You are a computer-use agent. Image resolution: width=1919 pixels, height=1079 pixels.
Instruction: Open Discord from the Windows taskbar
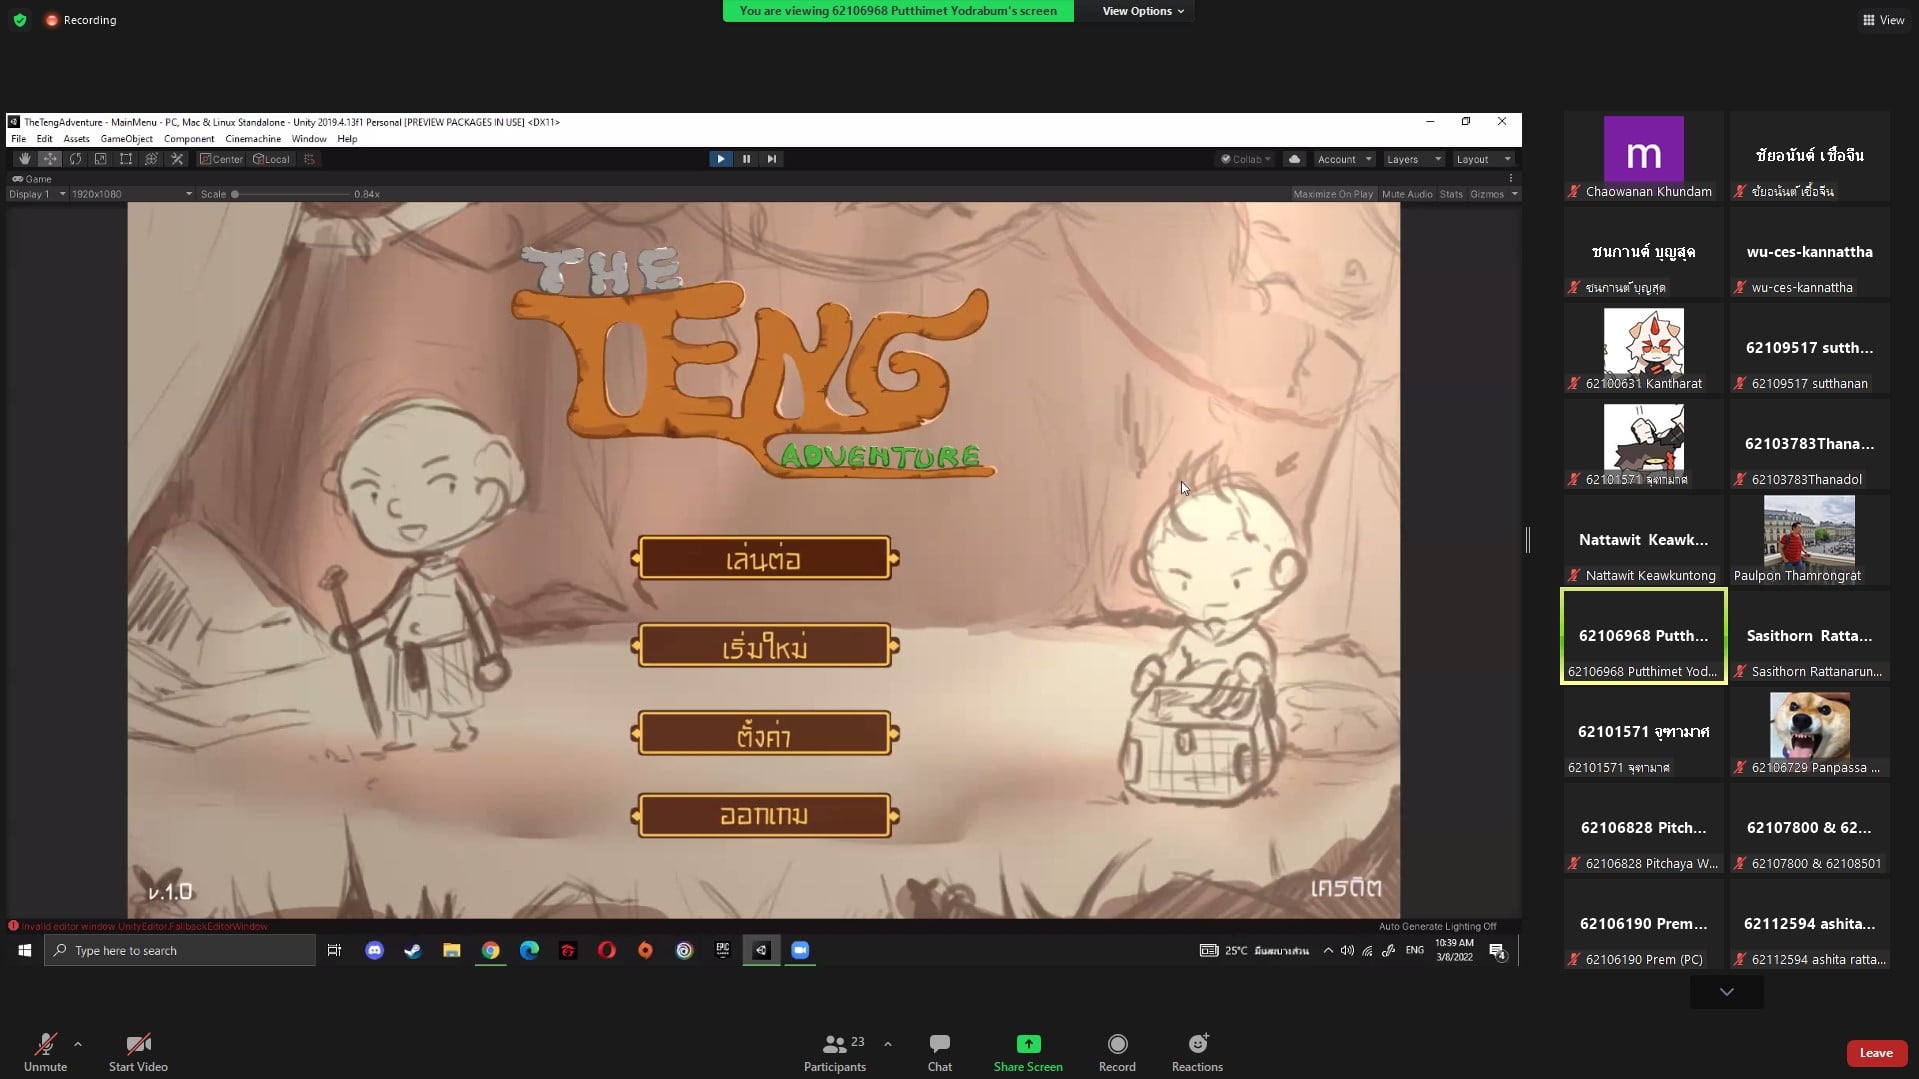click(374, 950)
